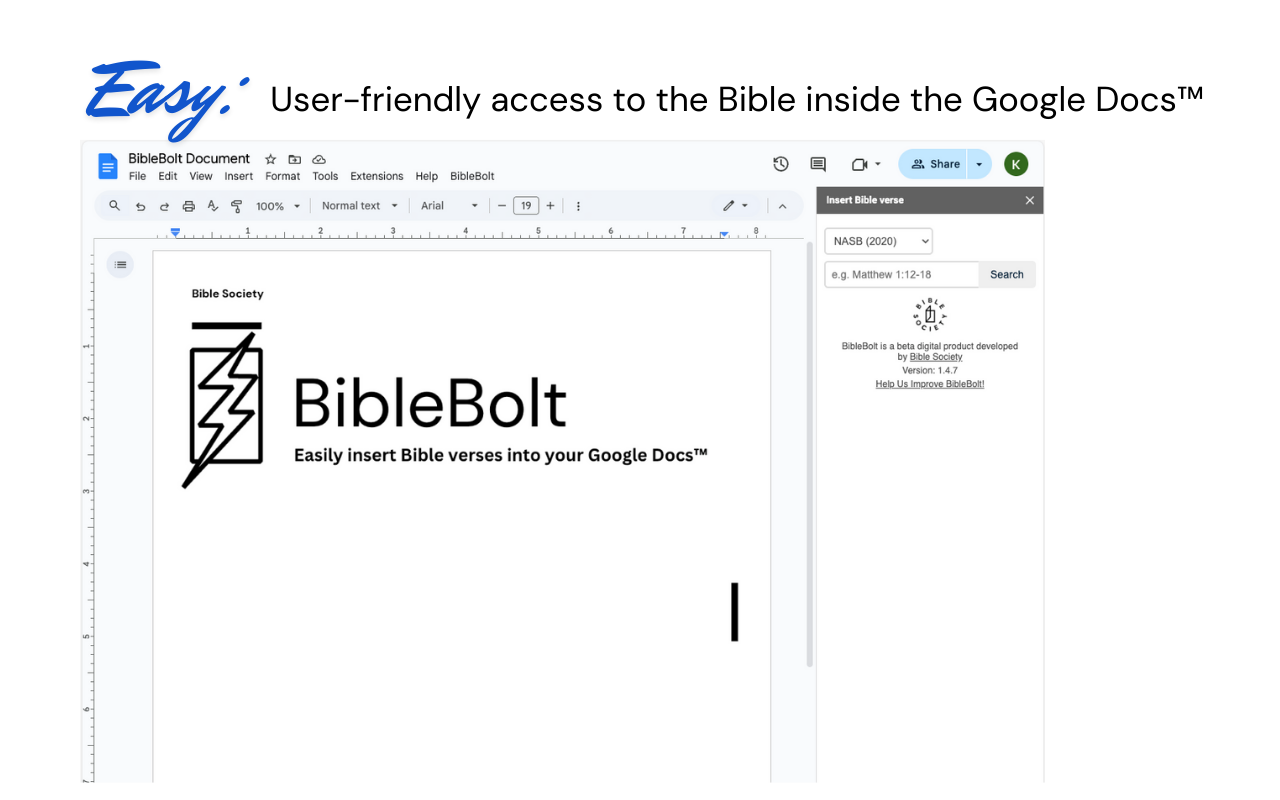This screenshot has width=1280, height=800.
Task: Click the document vertical scrollbar
Action: [810, 456]
